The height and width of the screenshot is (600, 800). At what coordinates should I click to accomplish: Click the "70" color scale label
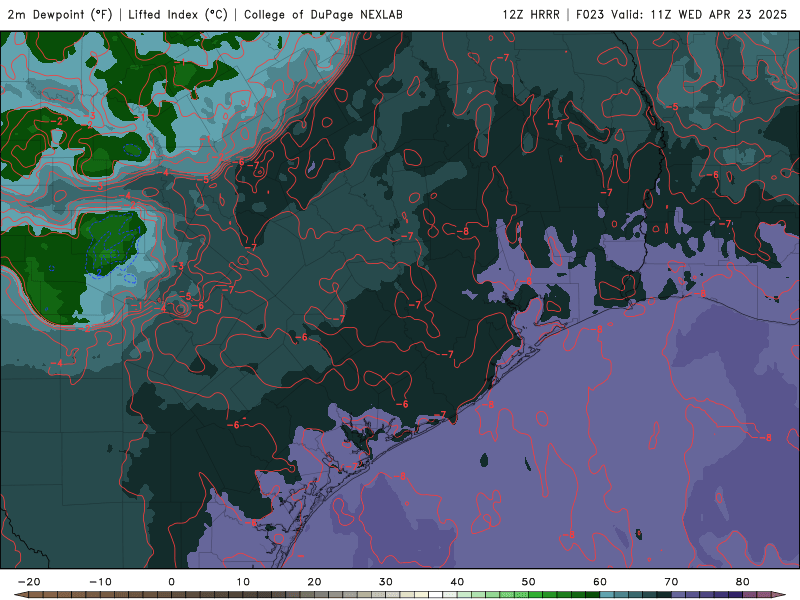(x=671, y=582)
